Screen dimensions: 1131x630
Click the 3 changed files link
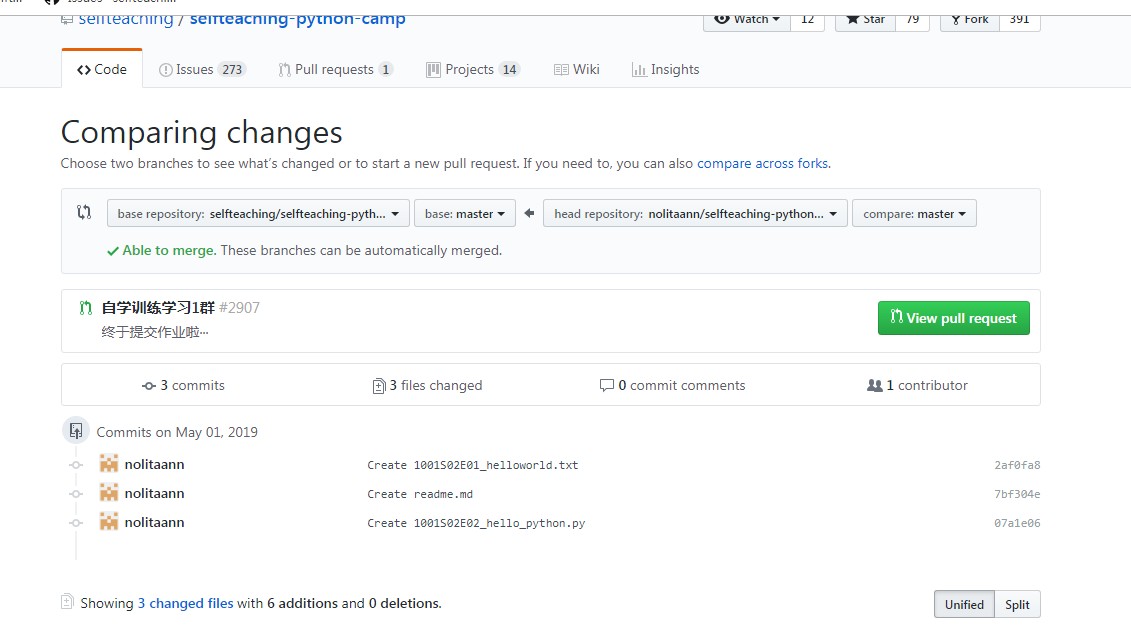tap(185, 603)
